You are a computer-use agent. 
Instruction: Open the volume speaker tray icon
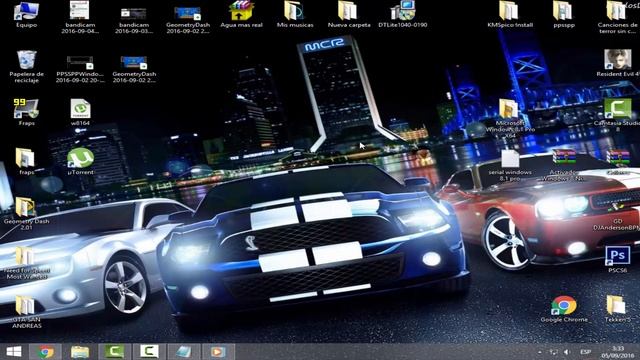[x=567, y=352]
